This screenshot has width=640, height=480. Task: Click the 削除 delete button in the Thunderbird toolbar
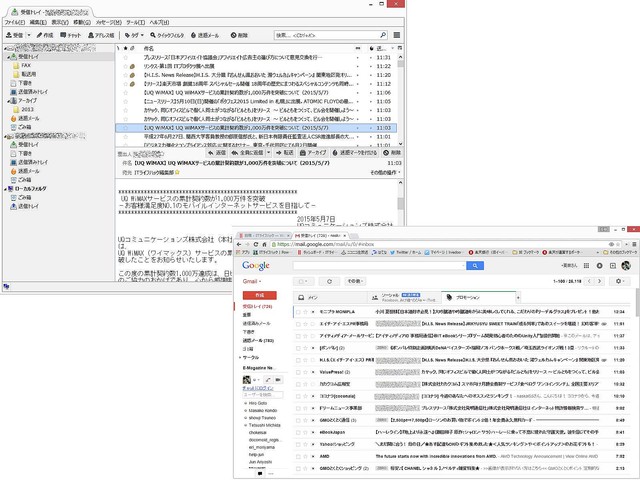[x=239, y=35]
